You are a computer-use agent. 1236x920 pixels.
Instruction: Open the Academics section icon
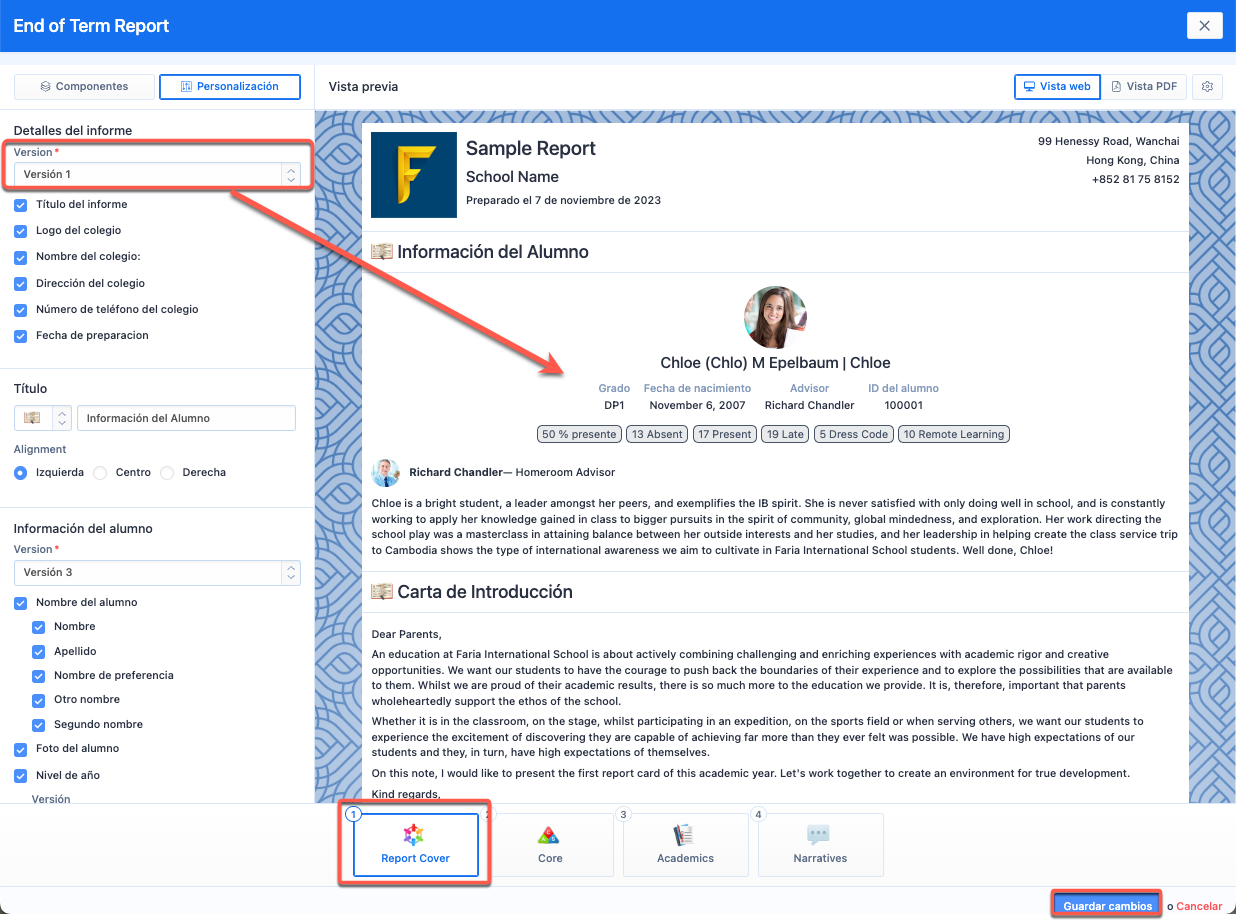(x=685, y=834)
